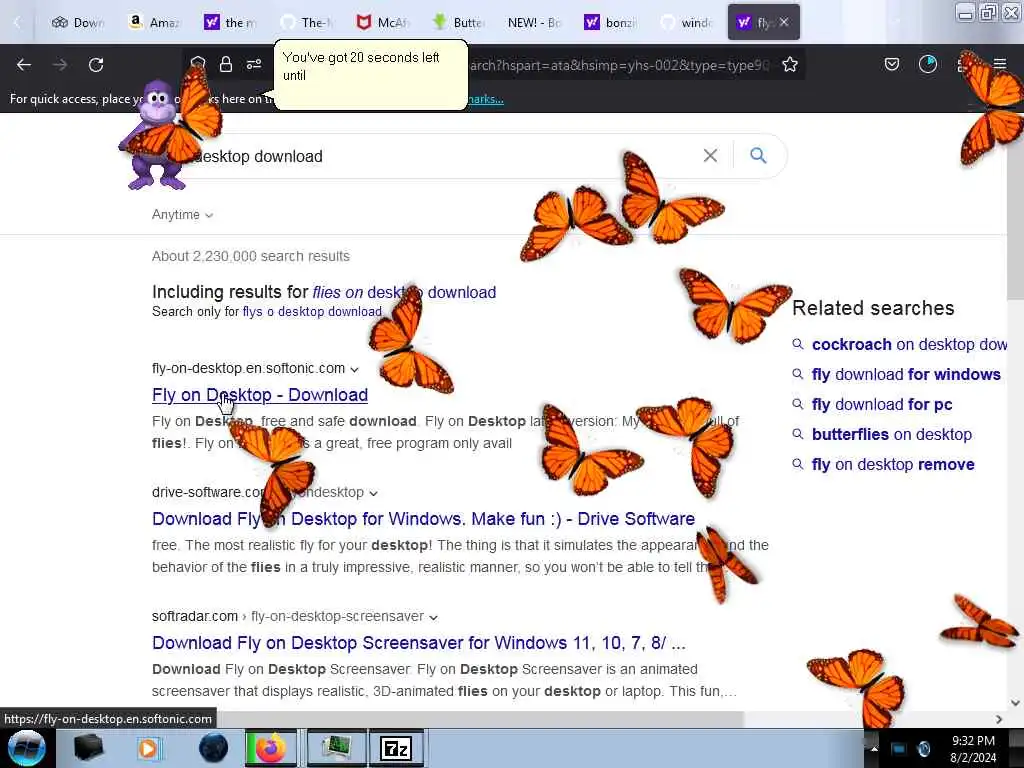
Task: Click the purple BonziBuddy gorilla
Action: [155, 135]
